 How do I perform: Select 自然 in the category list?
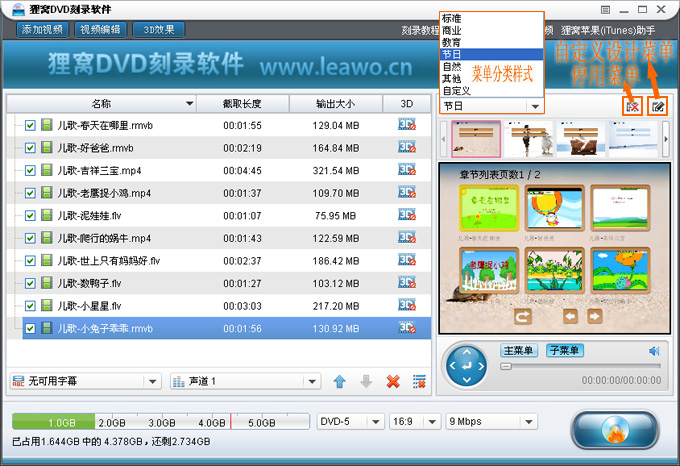tap(491, 67)
